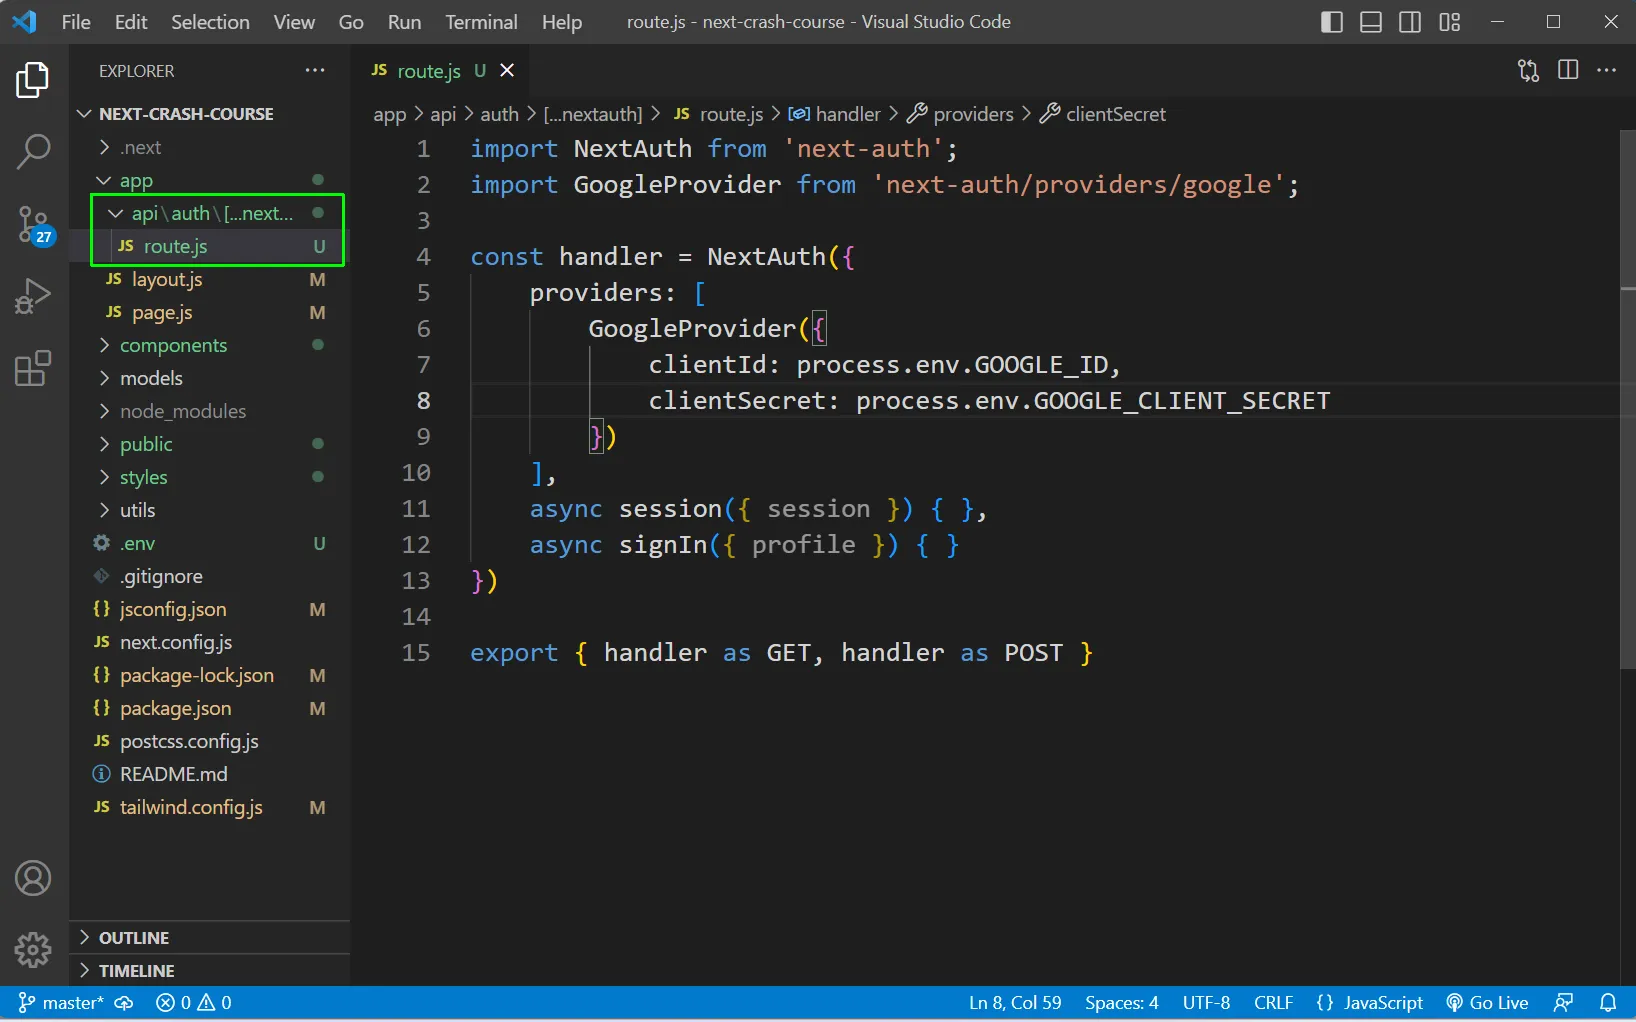Start Go Live server
The height and width of the screenshot is (1022, 1636).
coord(1487,1003)
